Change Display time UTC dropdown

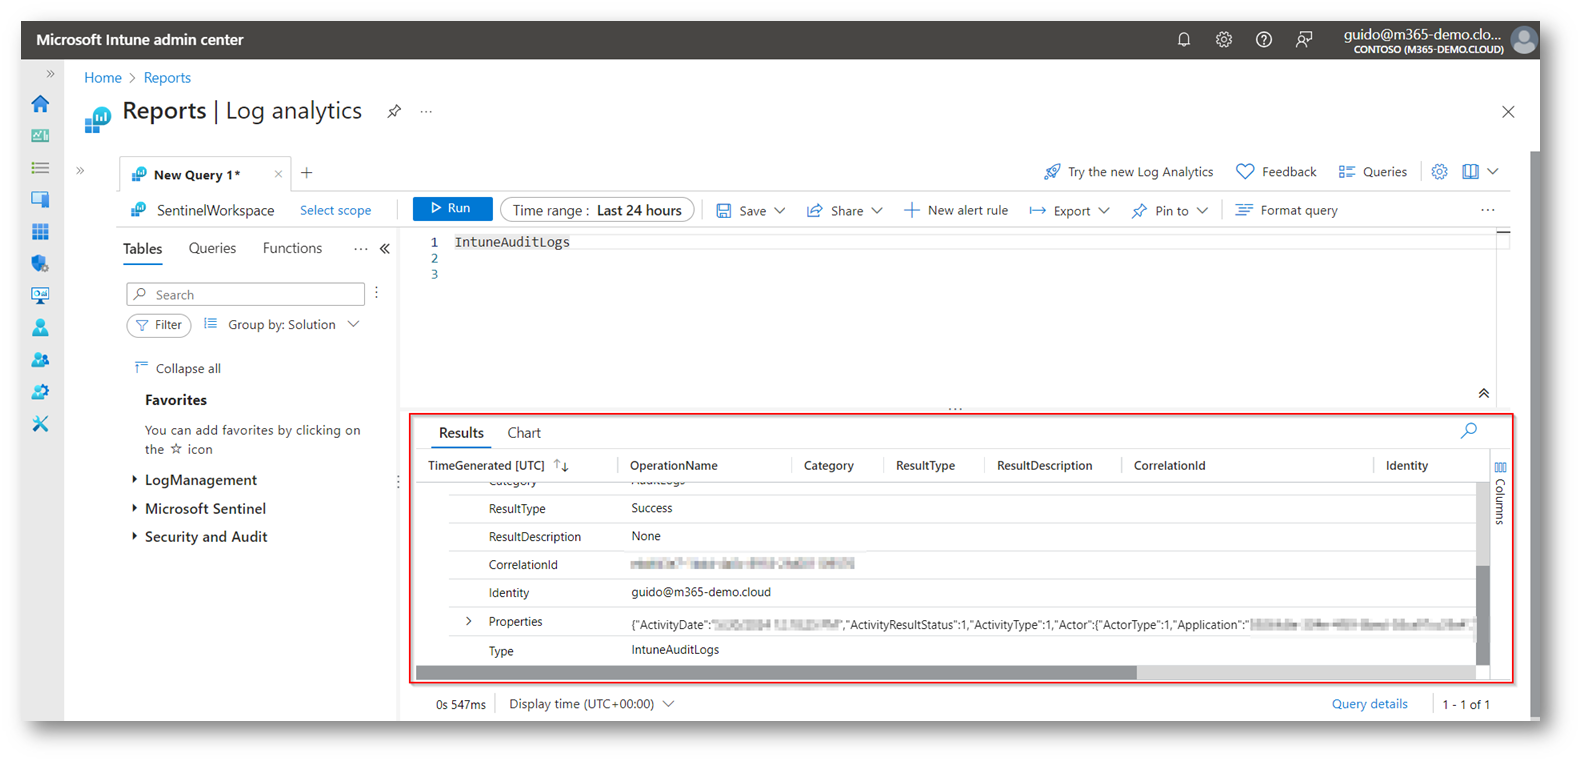(591, 704)
